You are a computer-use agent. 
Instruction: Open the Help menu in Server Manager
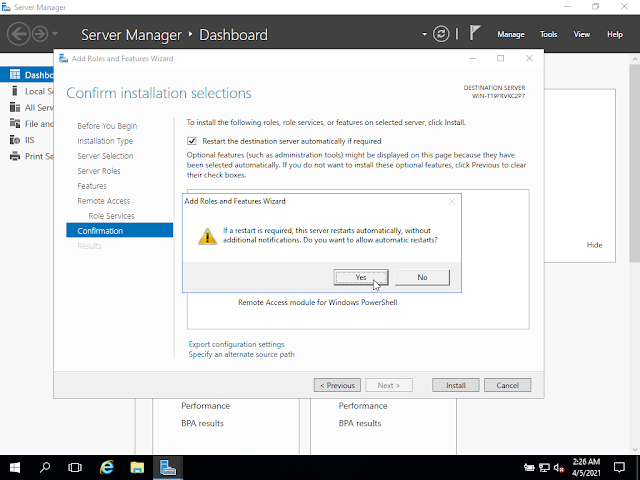pos(614,35)
